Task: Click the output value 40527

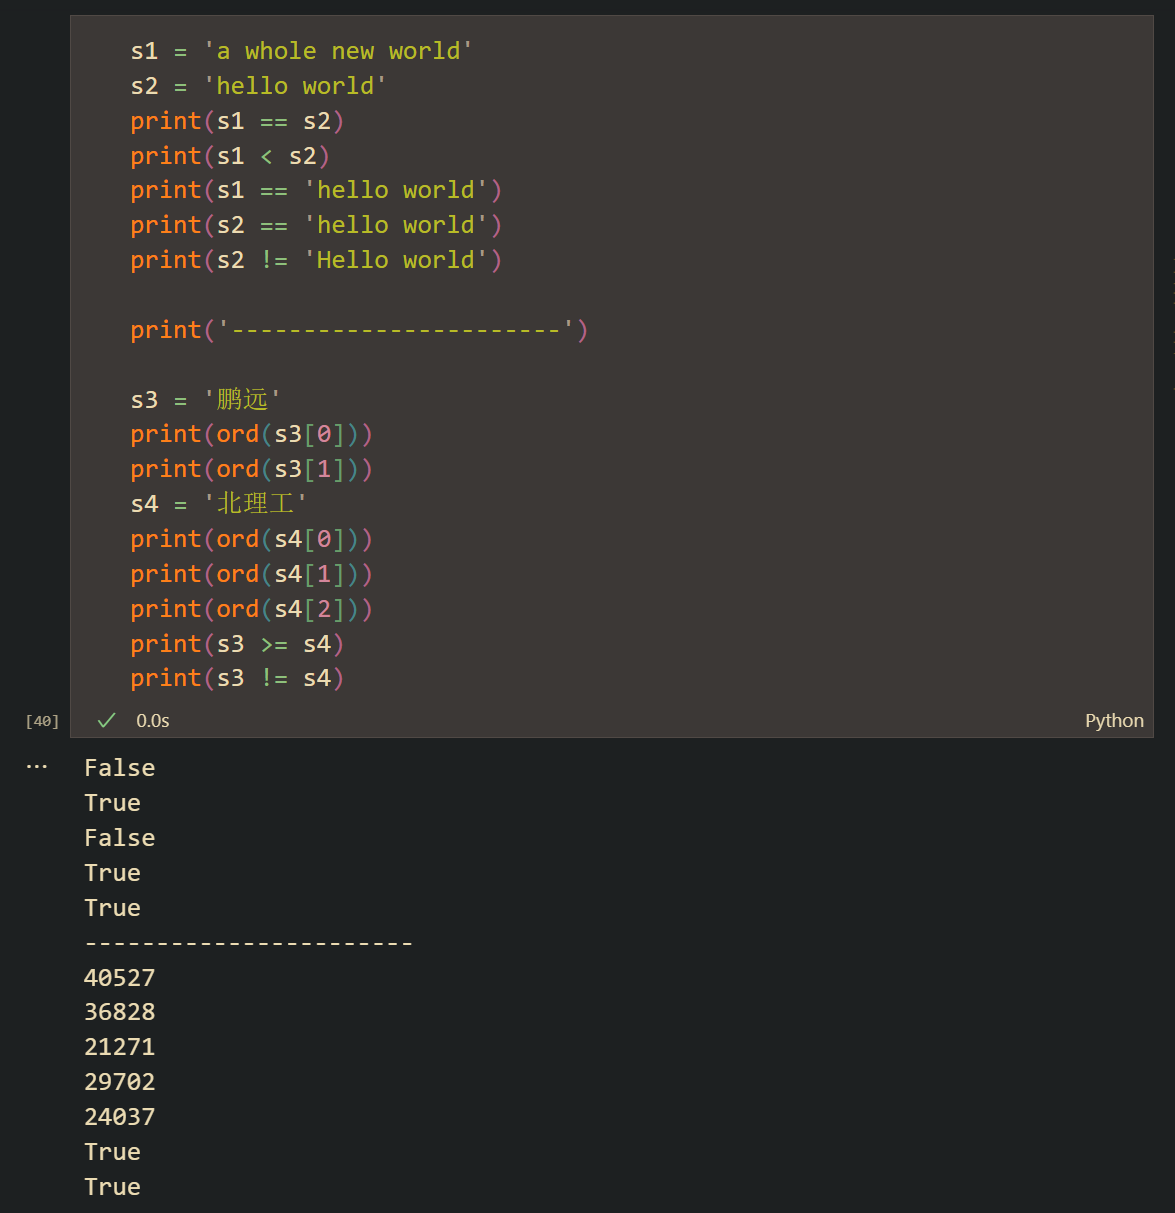Action: [x=120, y=977]
